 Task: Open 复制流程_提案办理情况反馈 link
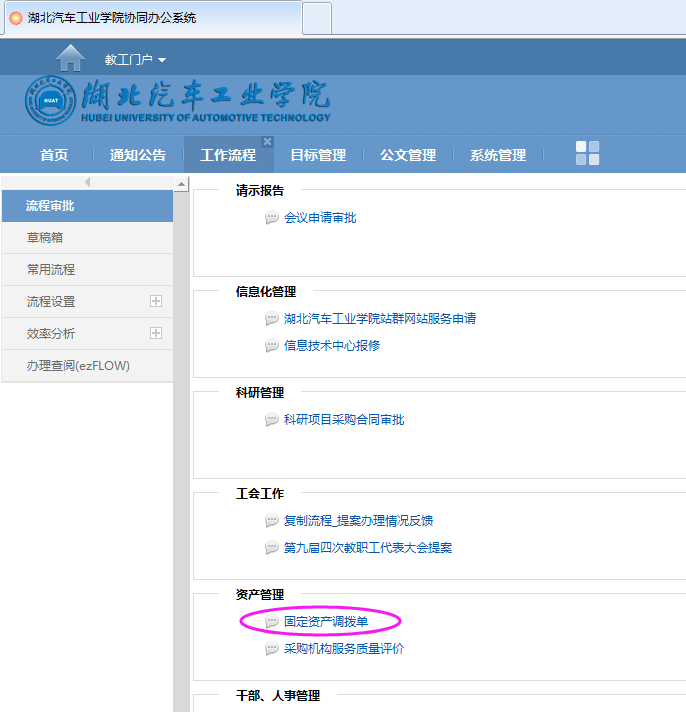pos(359,520)
